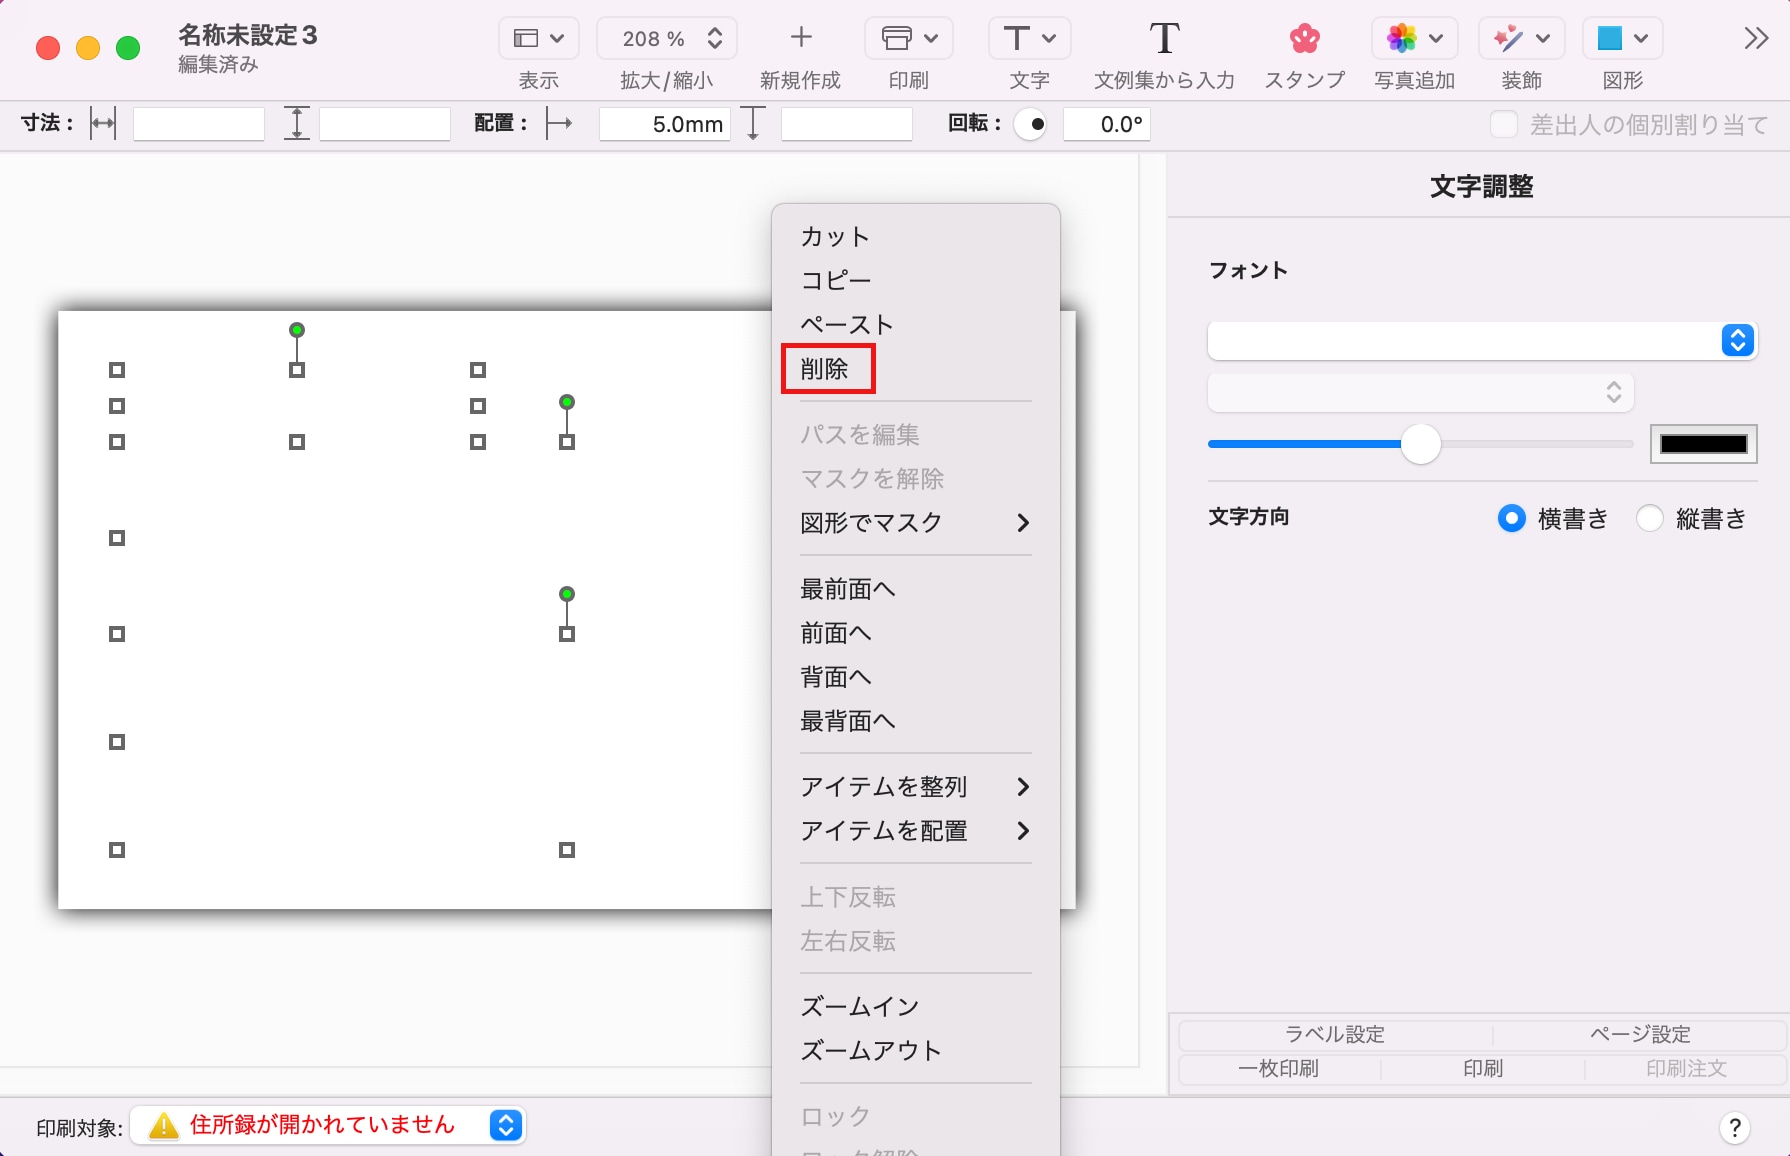Image resolution: width=1790 pixels, height=1156 pixels.
Task: Expand the 装飾 dropdown arrow
Action: point(1543,38)
